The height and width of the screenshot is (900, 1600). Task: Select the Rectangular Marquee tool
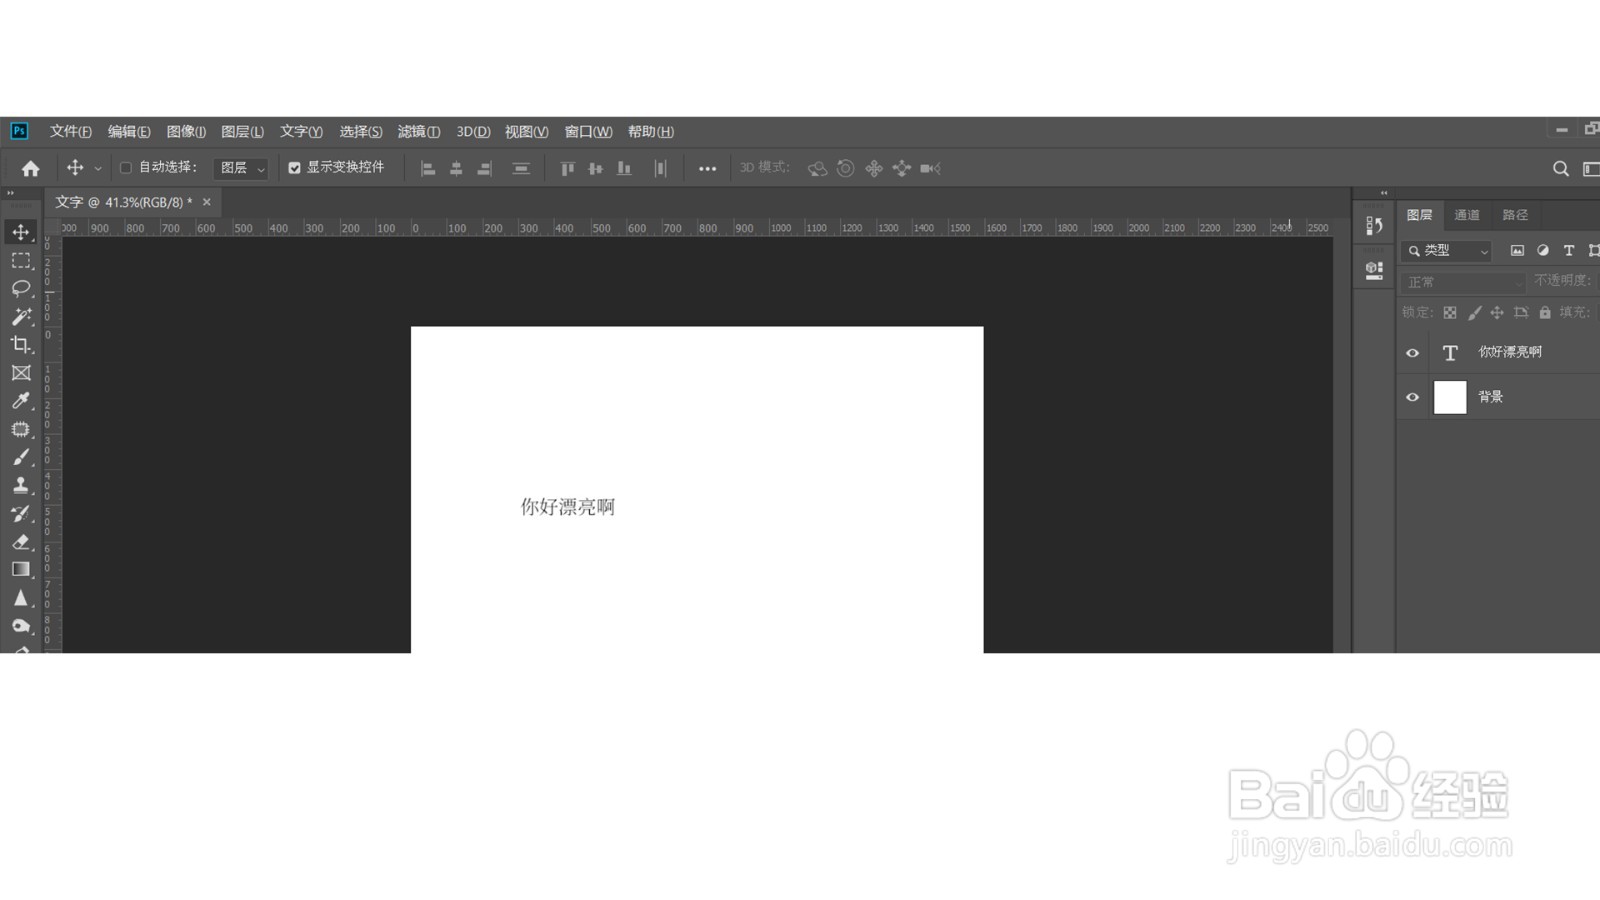pyautogui.click(x=20, y=260)
